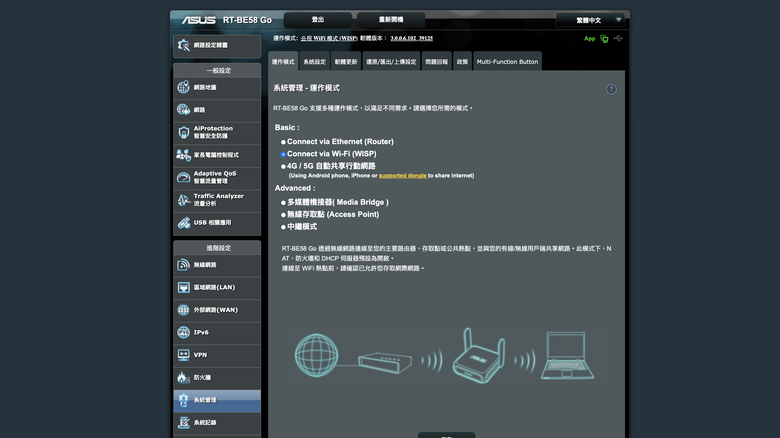Open the help question-mark icon
The height and width of the screenshot is (438, 780).
pyautogui.click(x=611, y=89)
